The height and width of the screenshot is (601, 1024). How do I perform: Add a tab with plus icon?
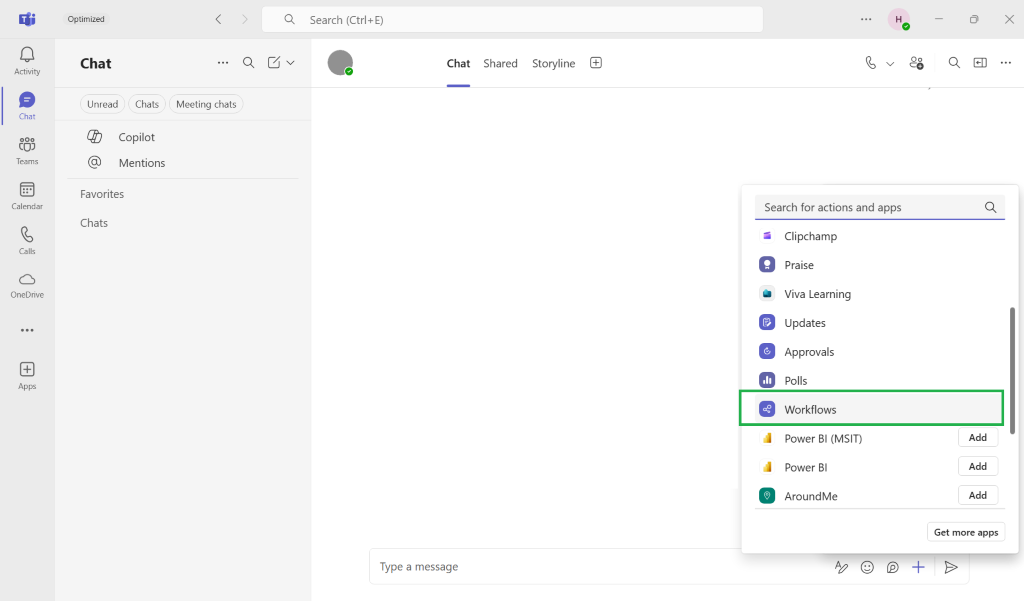pos(596,63)
